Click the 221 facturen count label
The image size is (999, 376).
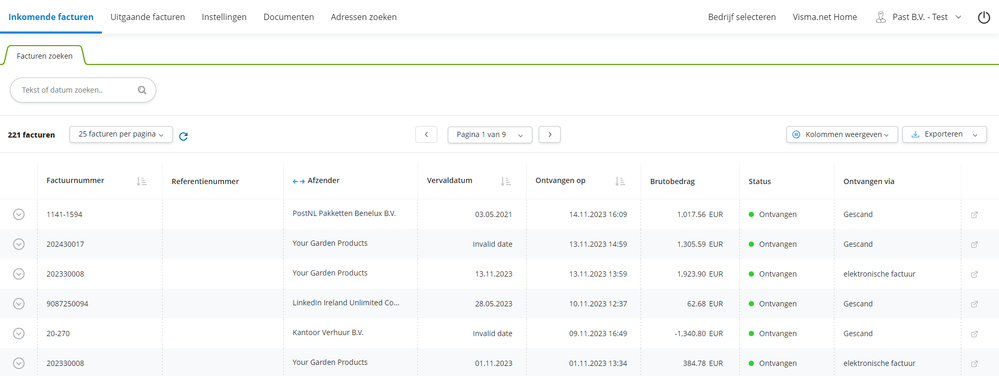[x=31, y=135]
